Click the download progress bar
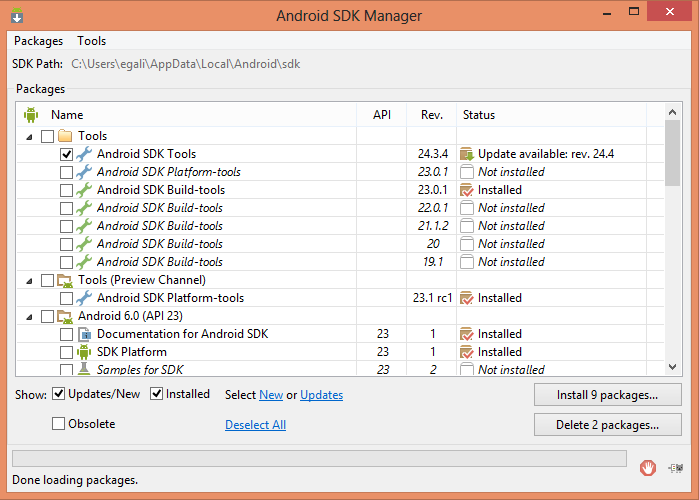The width and height of the screenshot is (699, 500). point(319,458)
